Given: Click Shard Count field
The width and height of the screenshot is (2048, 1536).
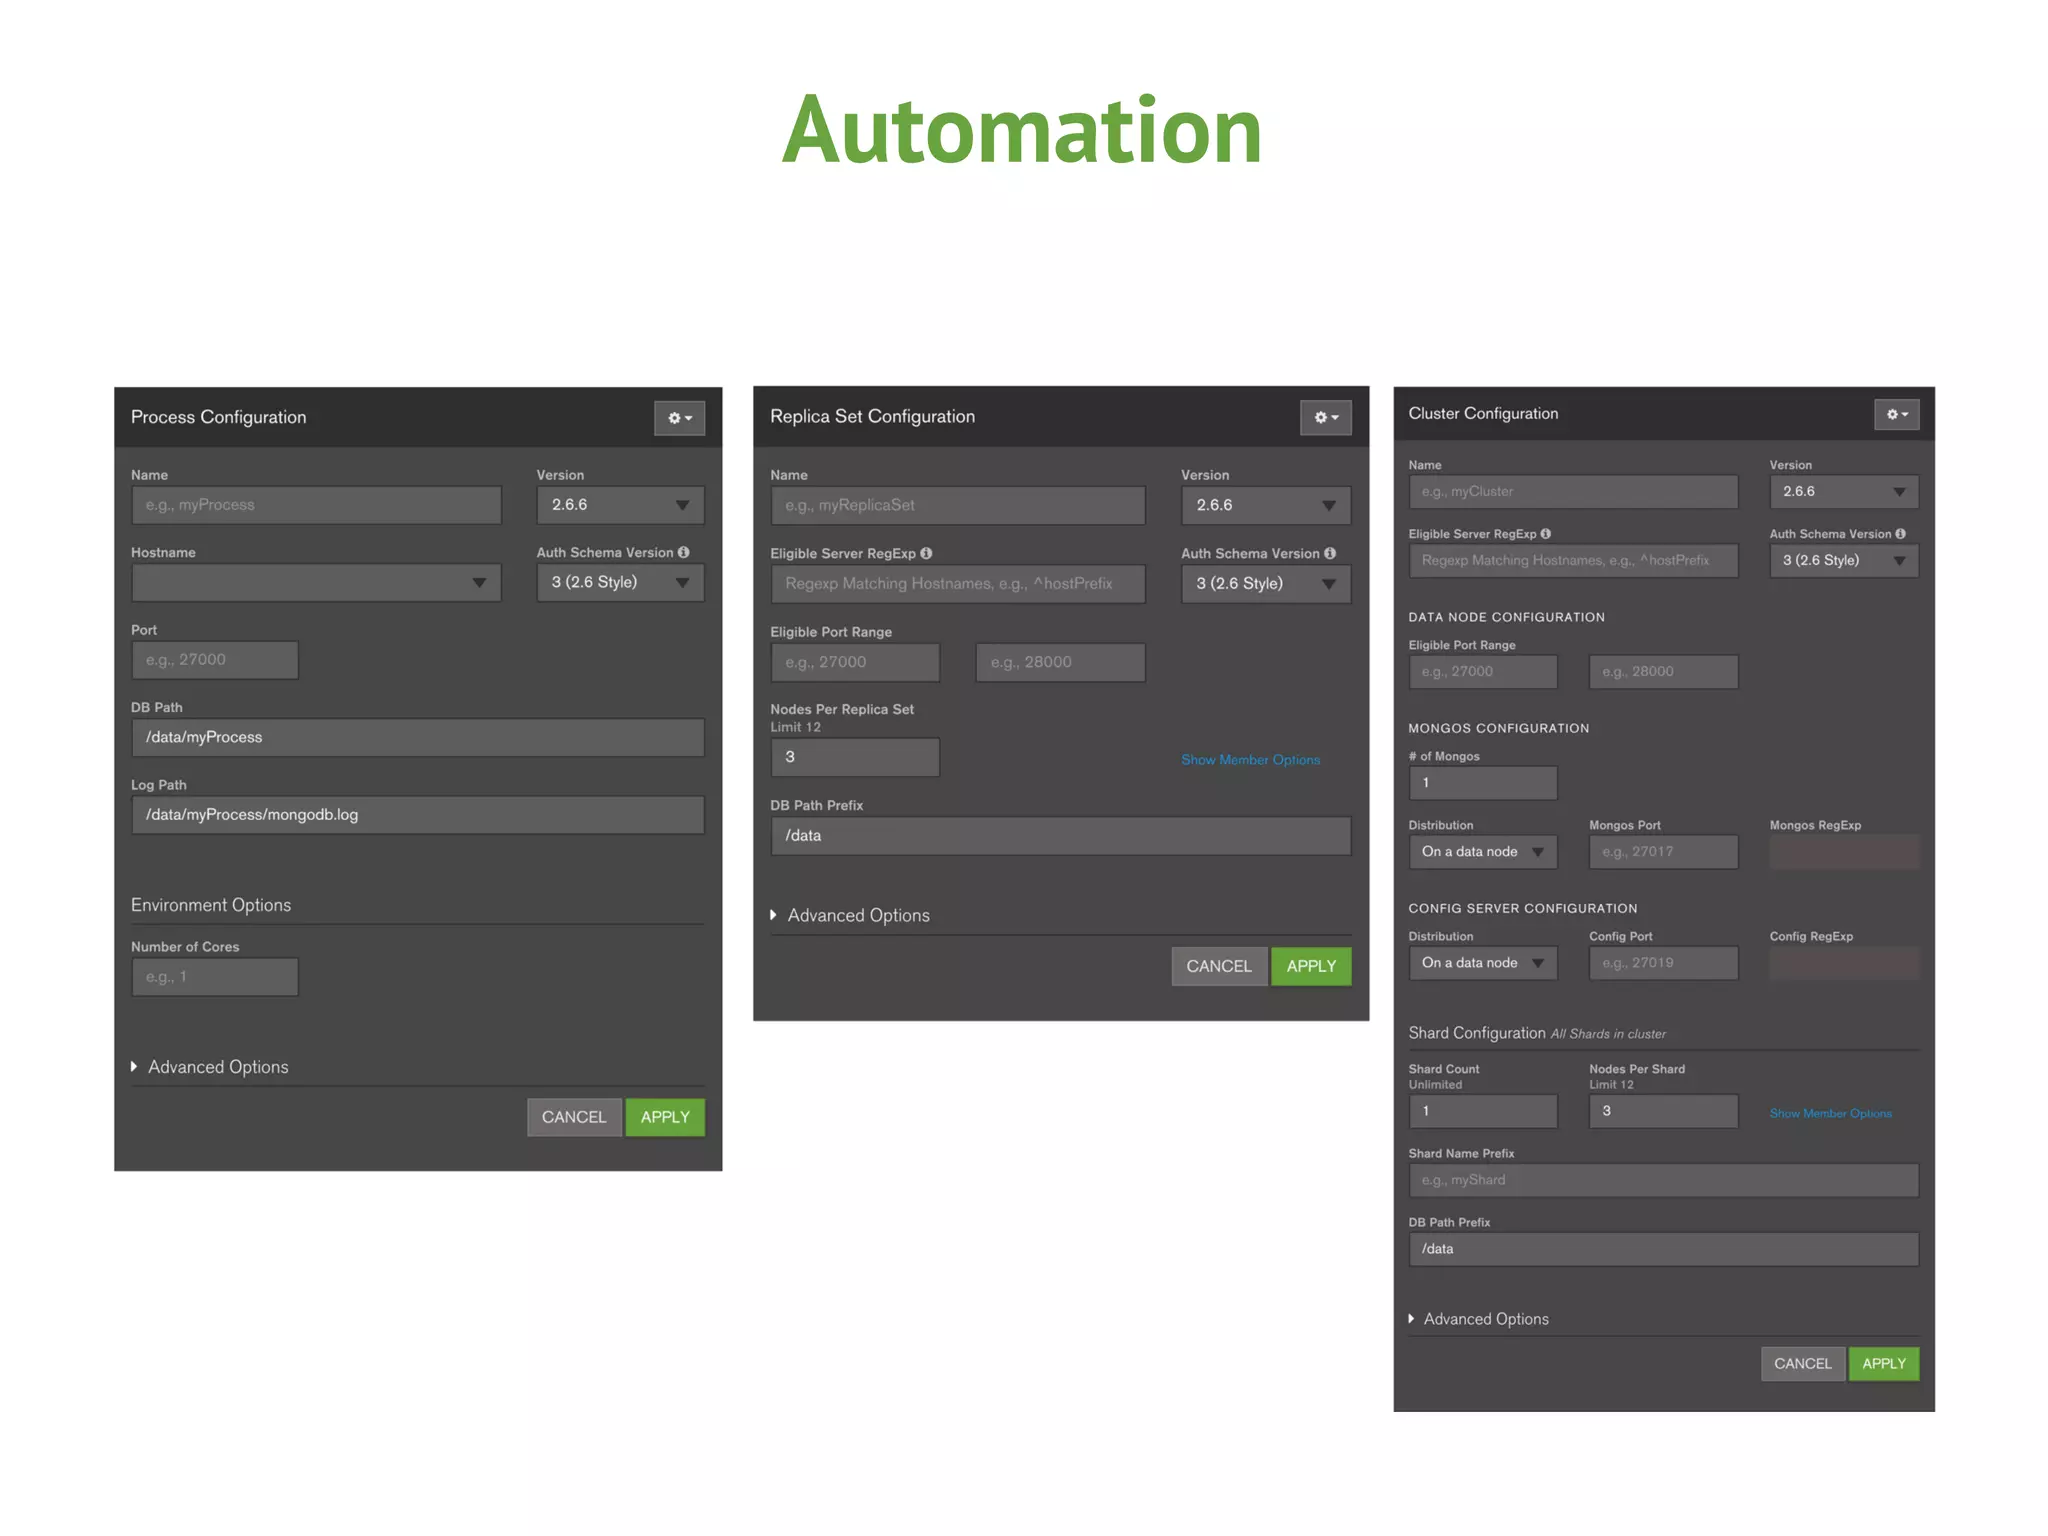Looking at the screenshot, I should tap(1483, 1111).
